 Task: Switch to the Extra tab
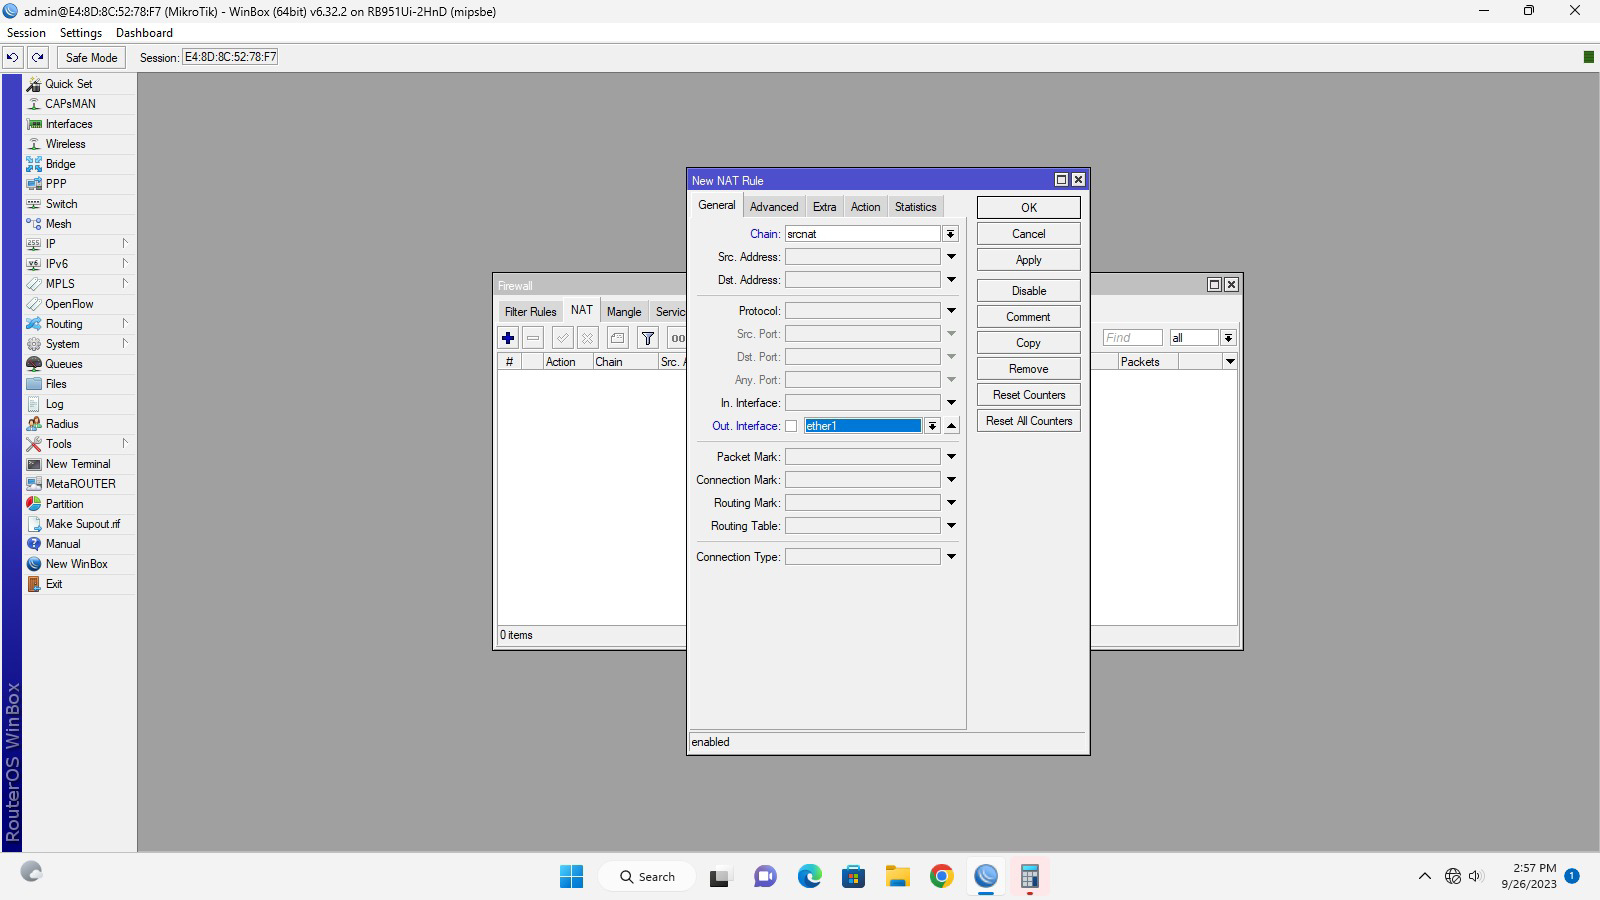coord(824,207)
